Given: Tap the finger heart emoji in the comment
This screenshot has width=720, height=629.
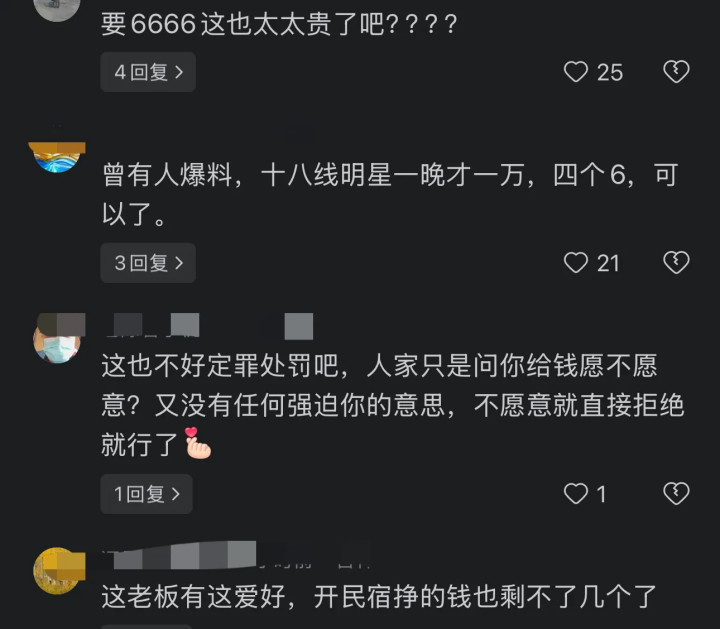Looking at the screenshot, I should [x=198, y=443].
